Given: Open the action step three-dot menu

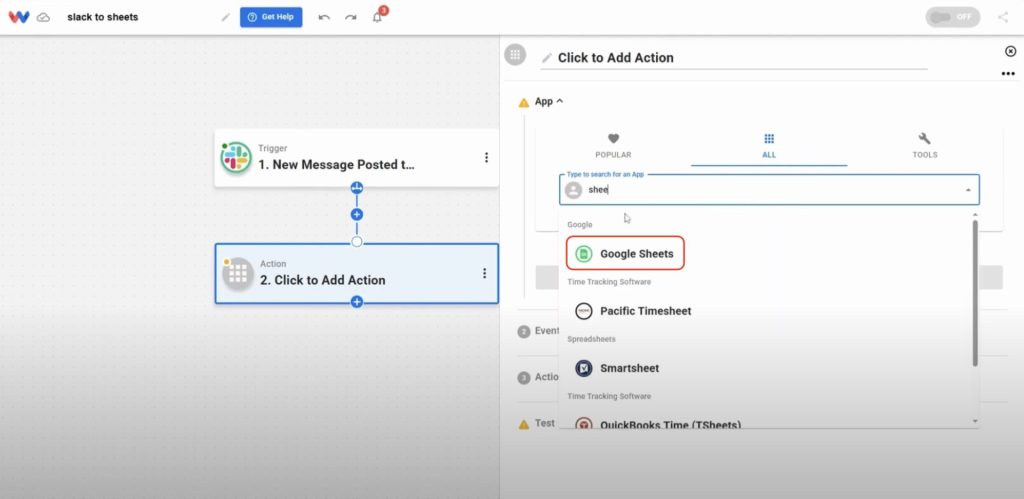Looking at the screenshot, I should point(485,273).
